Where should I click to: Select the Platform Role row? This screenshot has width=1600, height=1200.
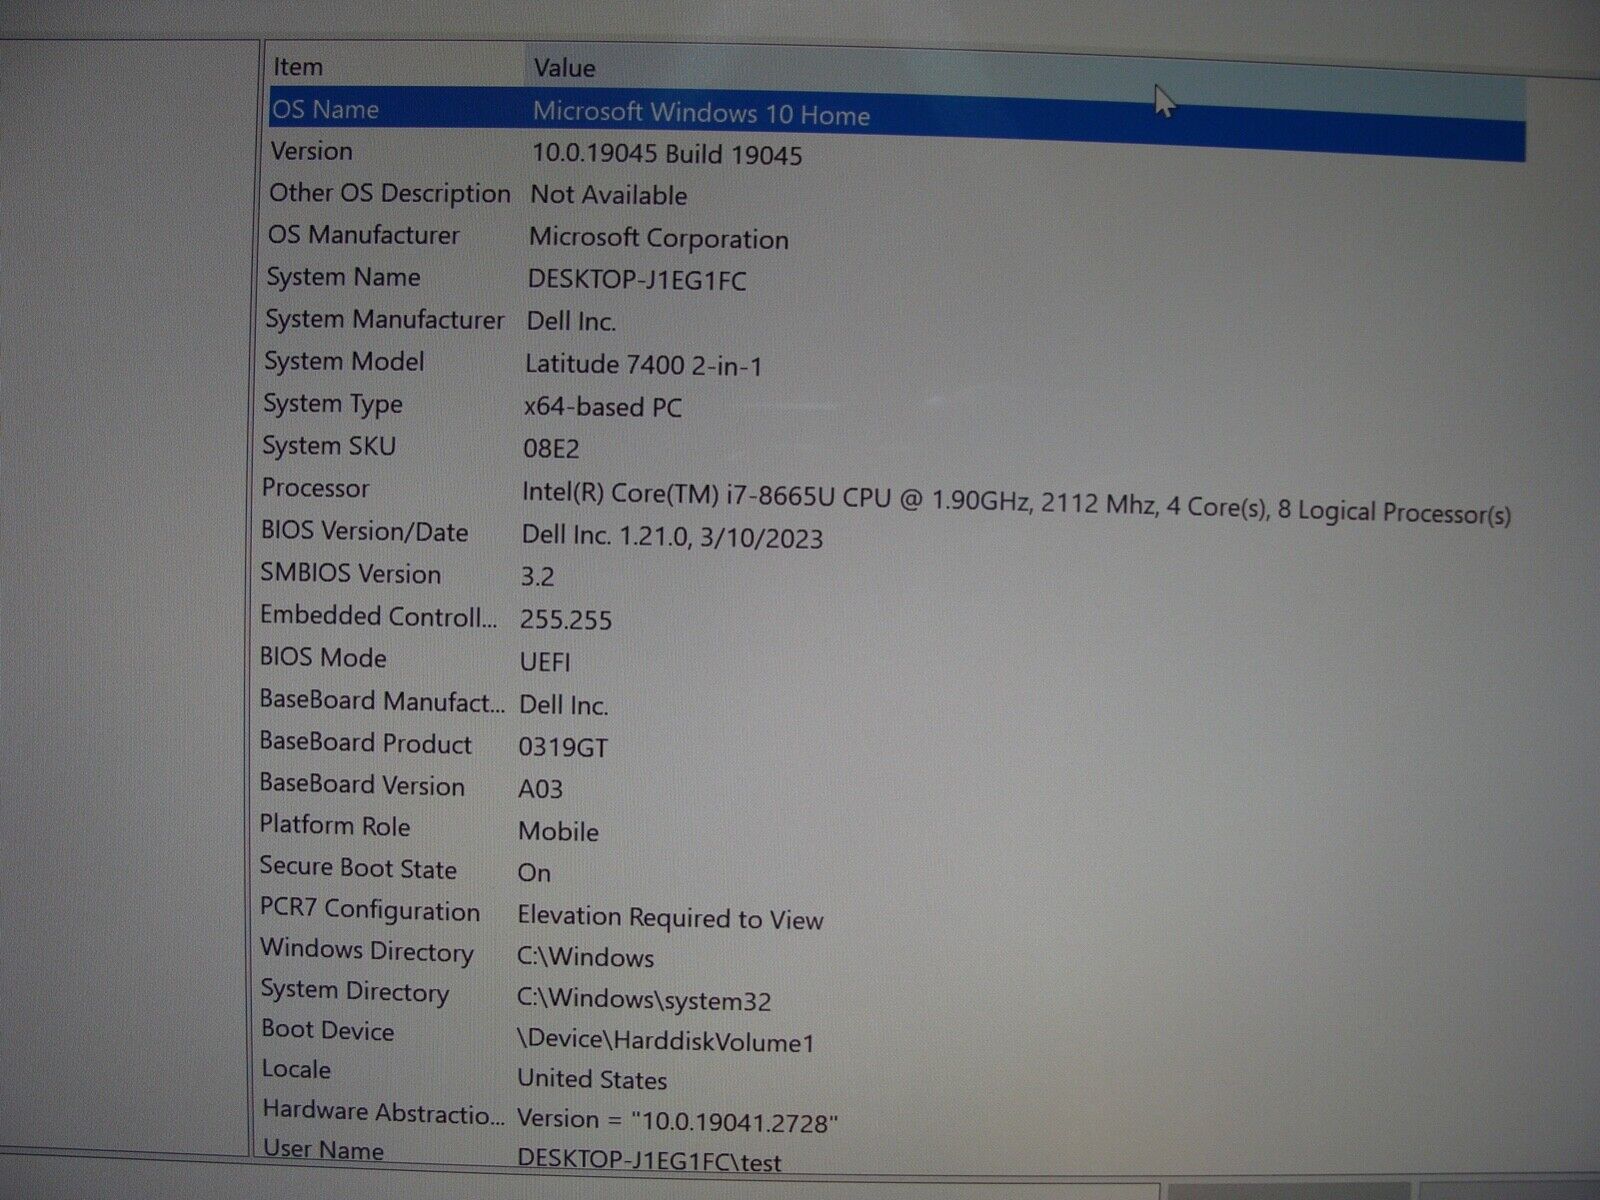(335, 826)
